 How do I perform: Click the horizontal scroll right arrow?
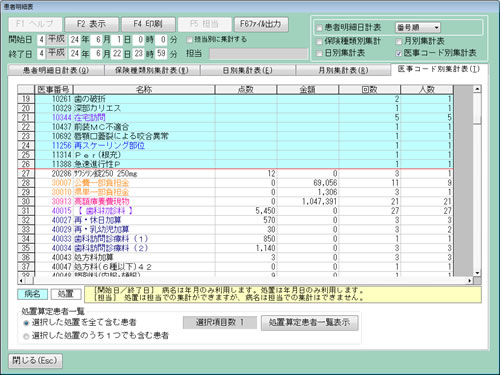click(470, 281)
